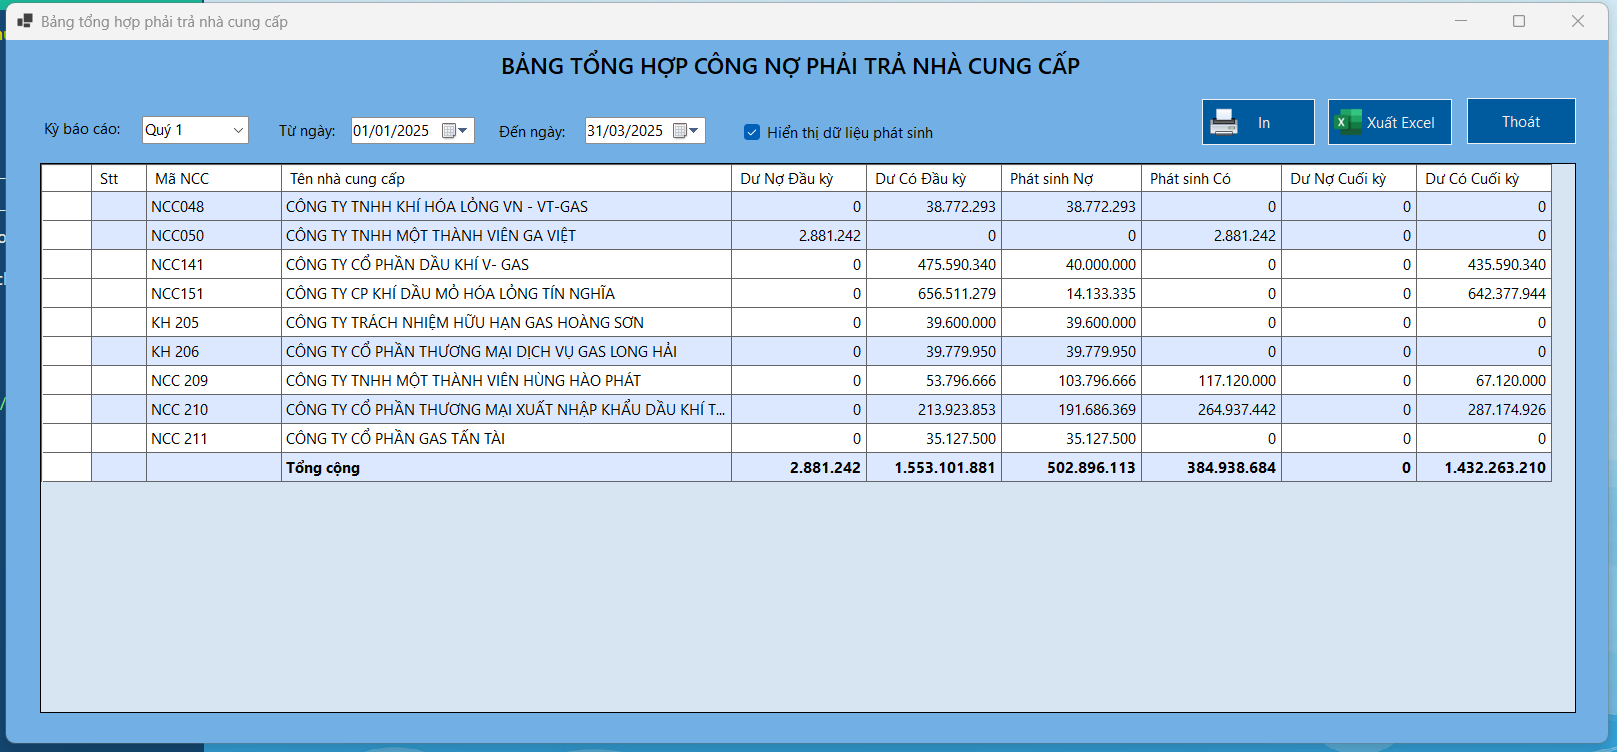The width and height of the screenshot is (1617, 752).
Task: Open calendar icon of Đến ngày field
Action: coord(680,131)
